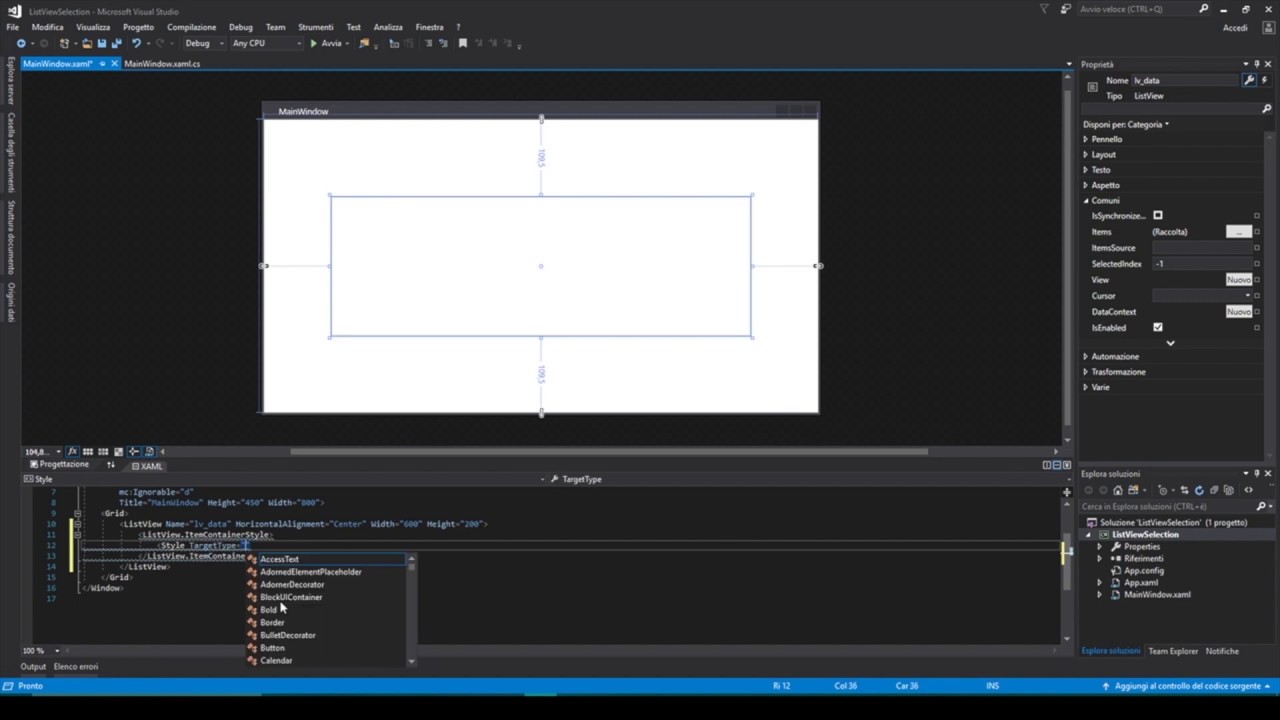Collapse the XAML pane
The width and height of the screenshot is (1280, 720).
point(1067,465)
